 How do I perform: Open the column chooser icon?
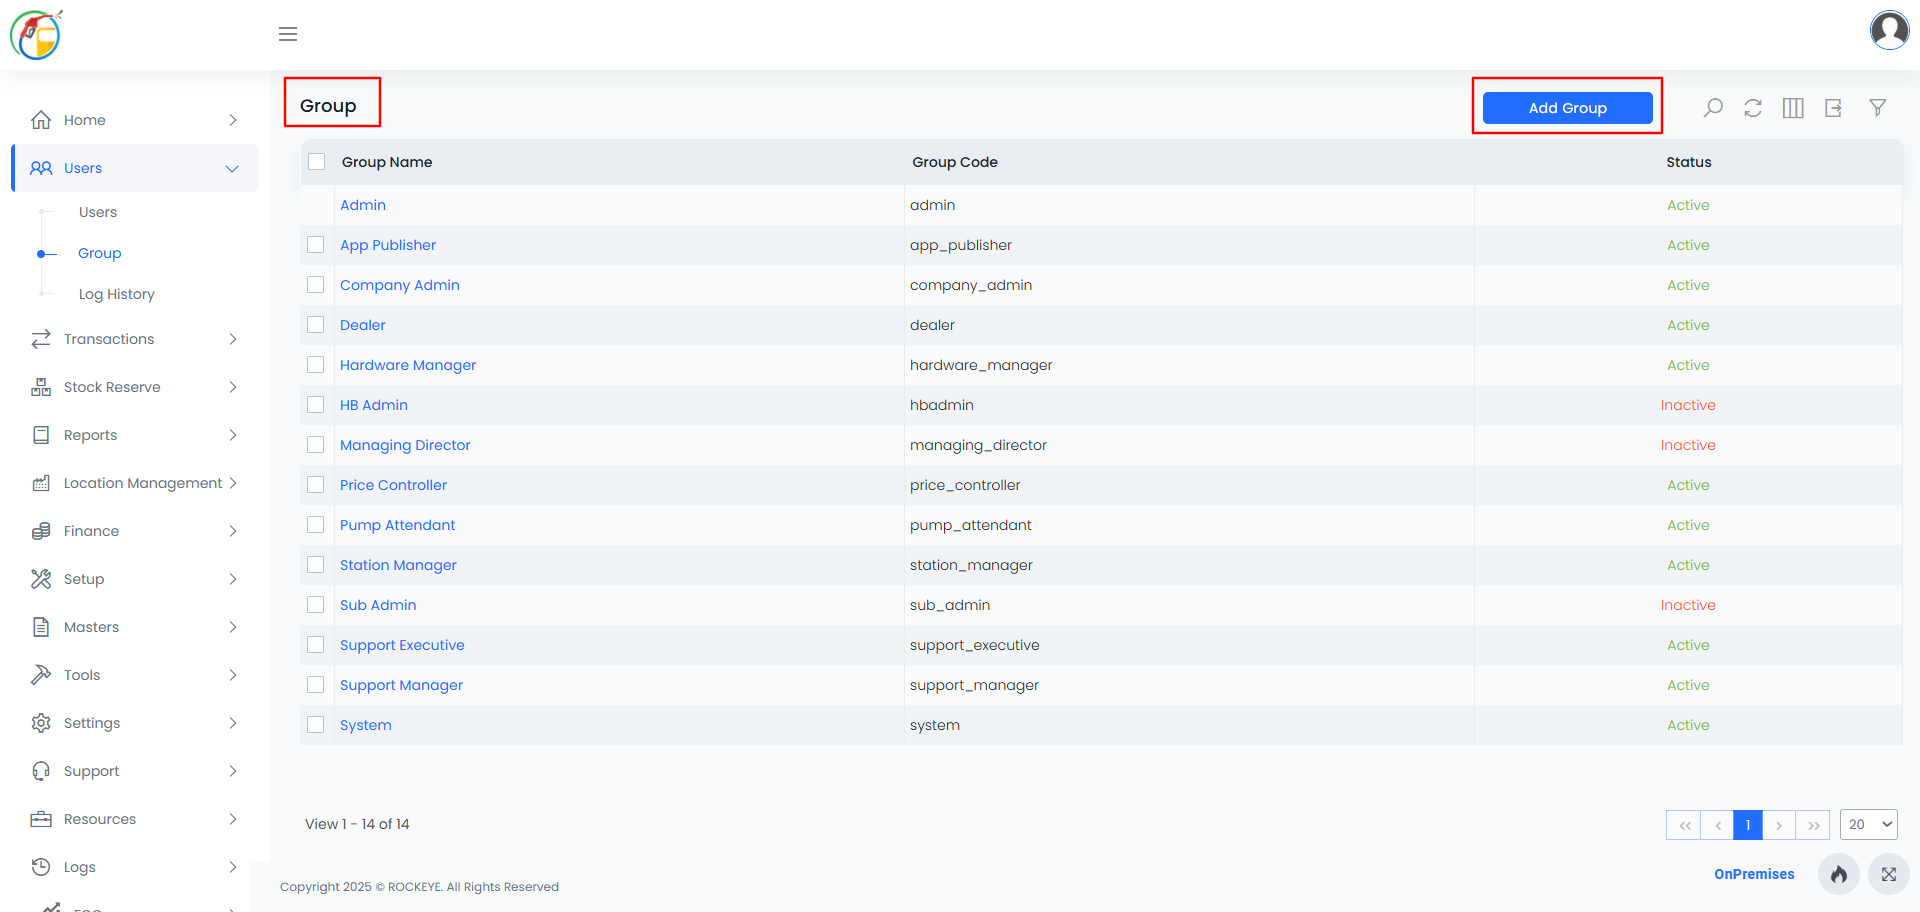click(1793, 108)
